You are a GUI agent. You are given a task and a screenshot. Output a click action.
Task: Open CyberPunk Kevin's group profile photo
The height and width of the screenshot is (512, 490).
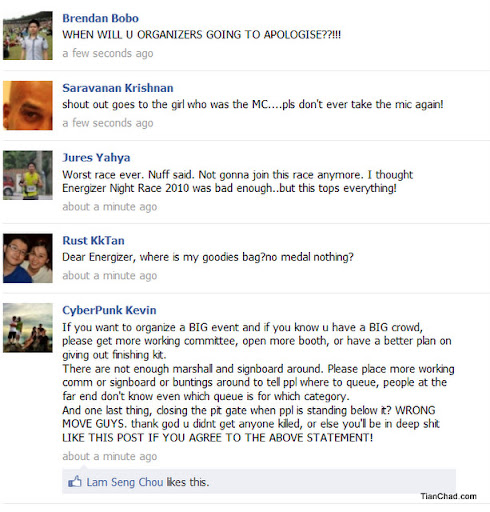[x=28, y=328]
